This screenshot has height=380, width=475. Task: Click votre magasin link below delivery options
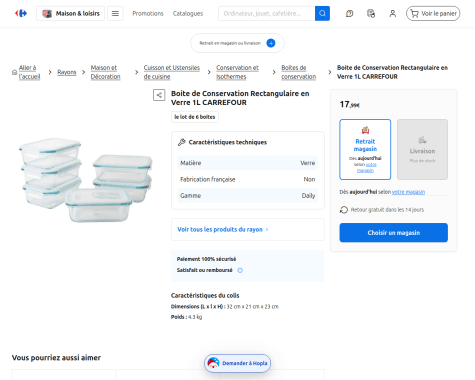tap(408, 192)
